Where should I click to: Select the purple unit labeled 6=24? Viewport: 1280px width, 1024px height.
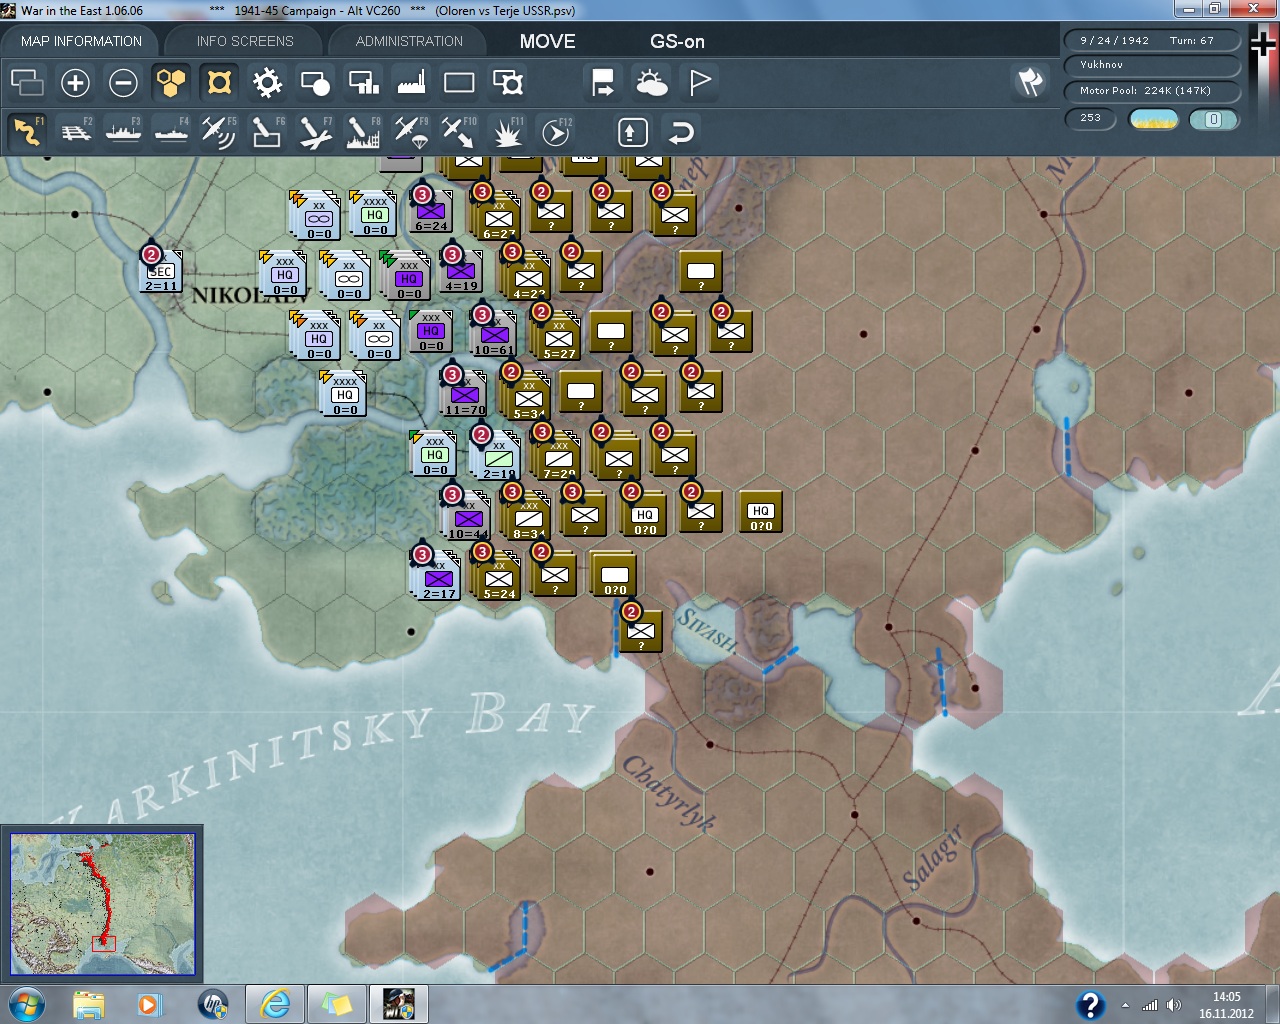(431, 212)
